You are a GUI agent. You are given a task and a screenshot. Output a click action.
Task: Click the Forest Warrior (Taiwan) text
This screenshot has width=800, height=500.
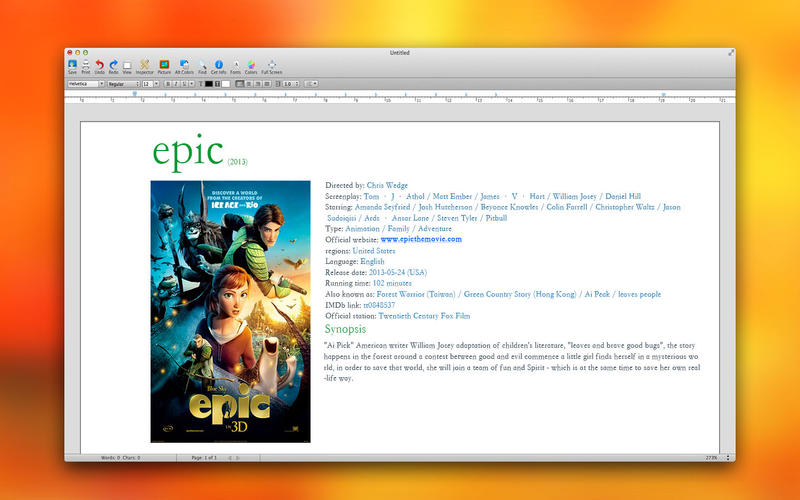[x=416, y=294]
